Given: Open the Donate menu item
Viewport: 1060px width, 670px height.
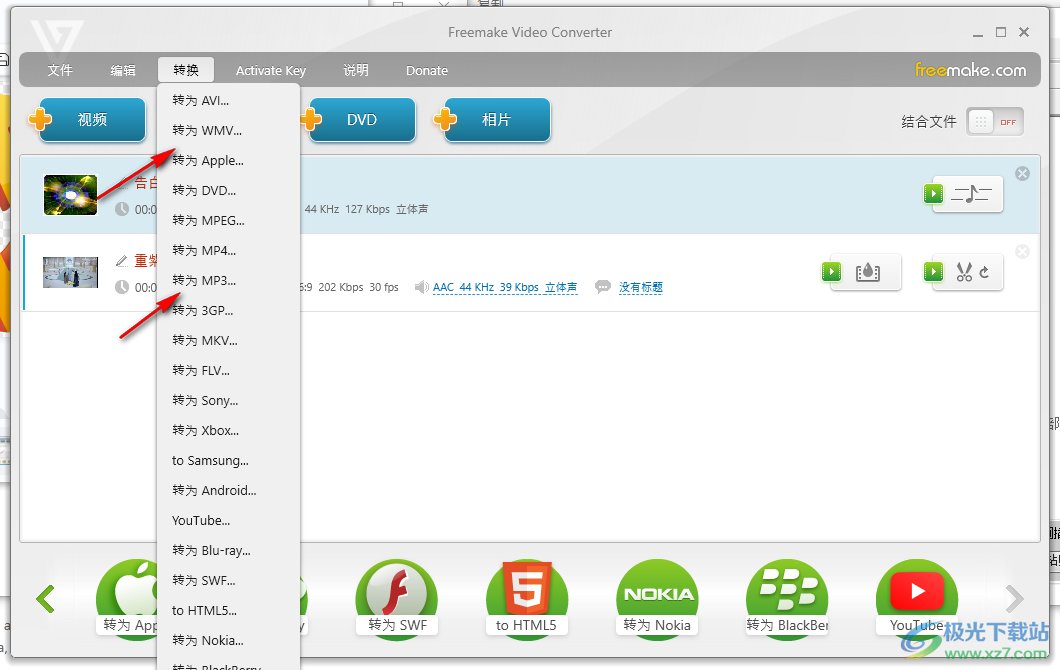Looking at the screenshot, I should pos(427,70).
